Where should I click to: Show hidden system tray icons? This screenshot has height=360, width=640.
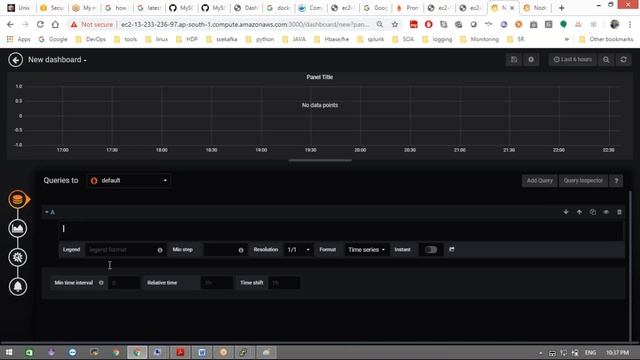(x=540, y=353)
